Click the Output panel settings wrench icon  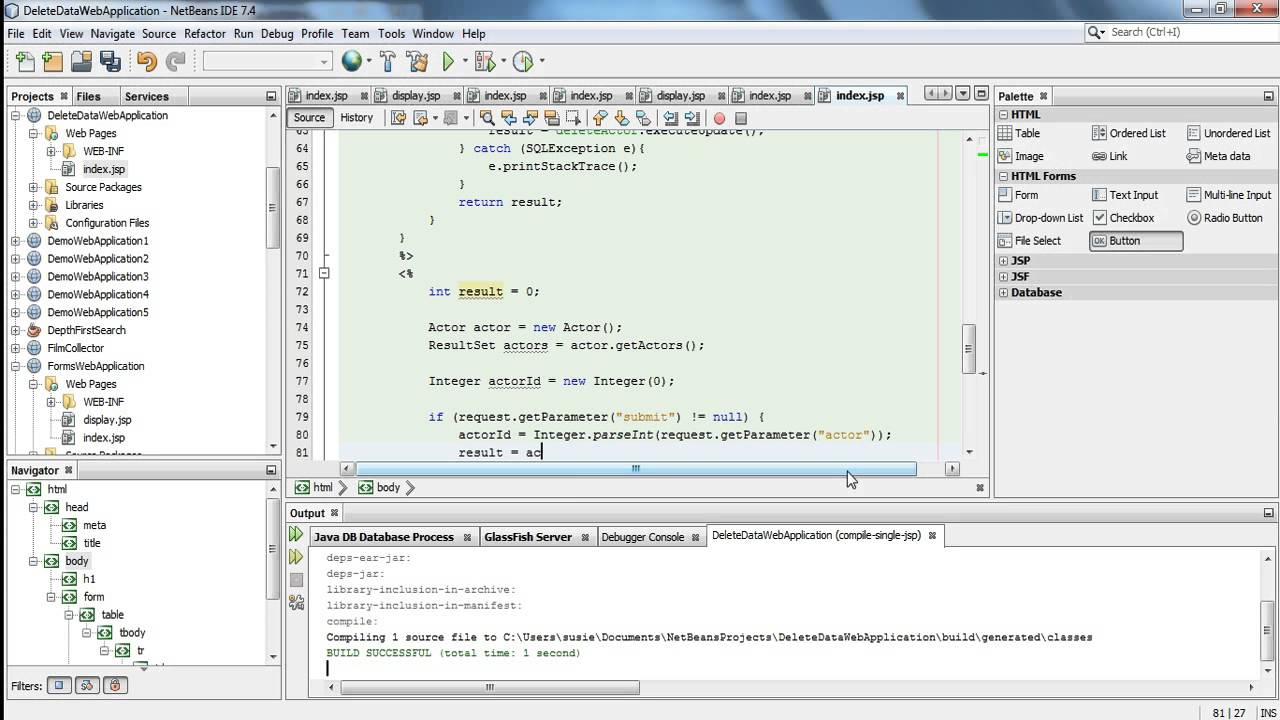296,602
